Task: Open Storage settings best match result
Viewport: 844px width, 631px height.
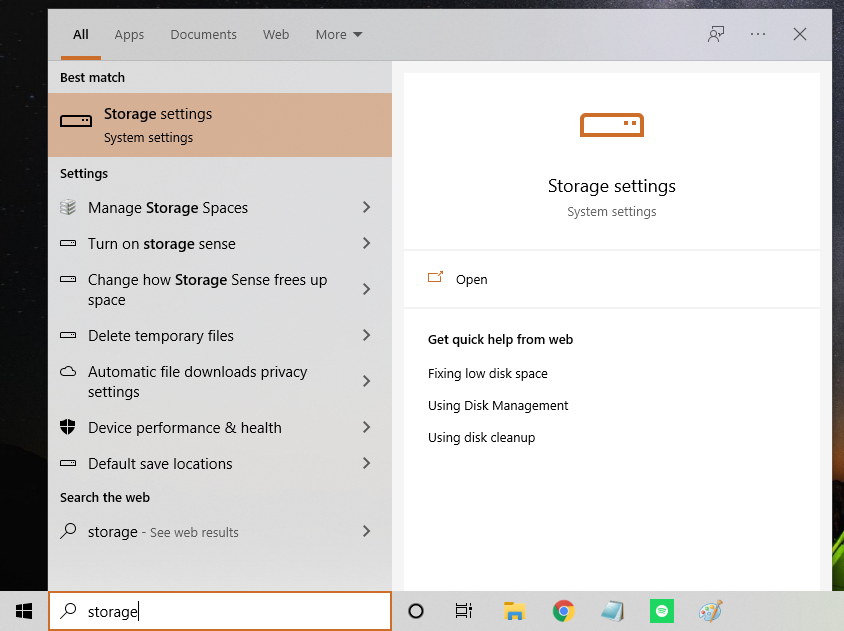Action: 220,125
